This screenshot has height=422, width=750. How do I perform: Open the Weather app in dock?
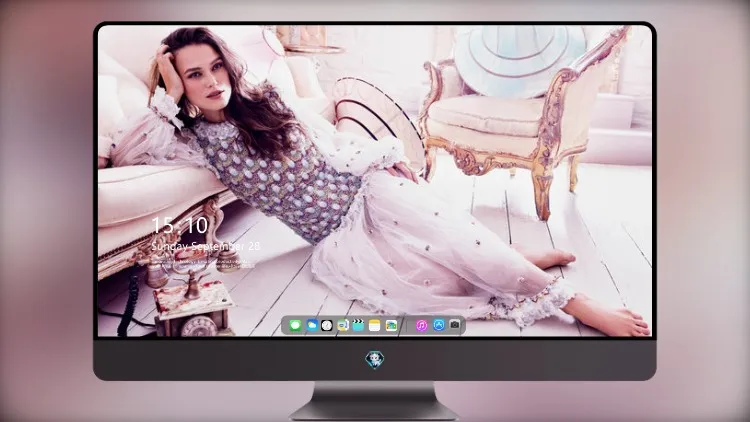(x=312, y=325)
